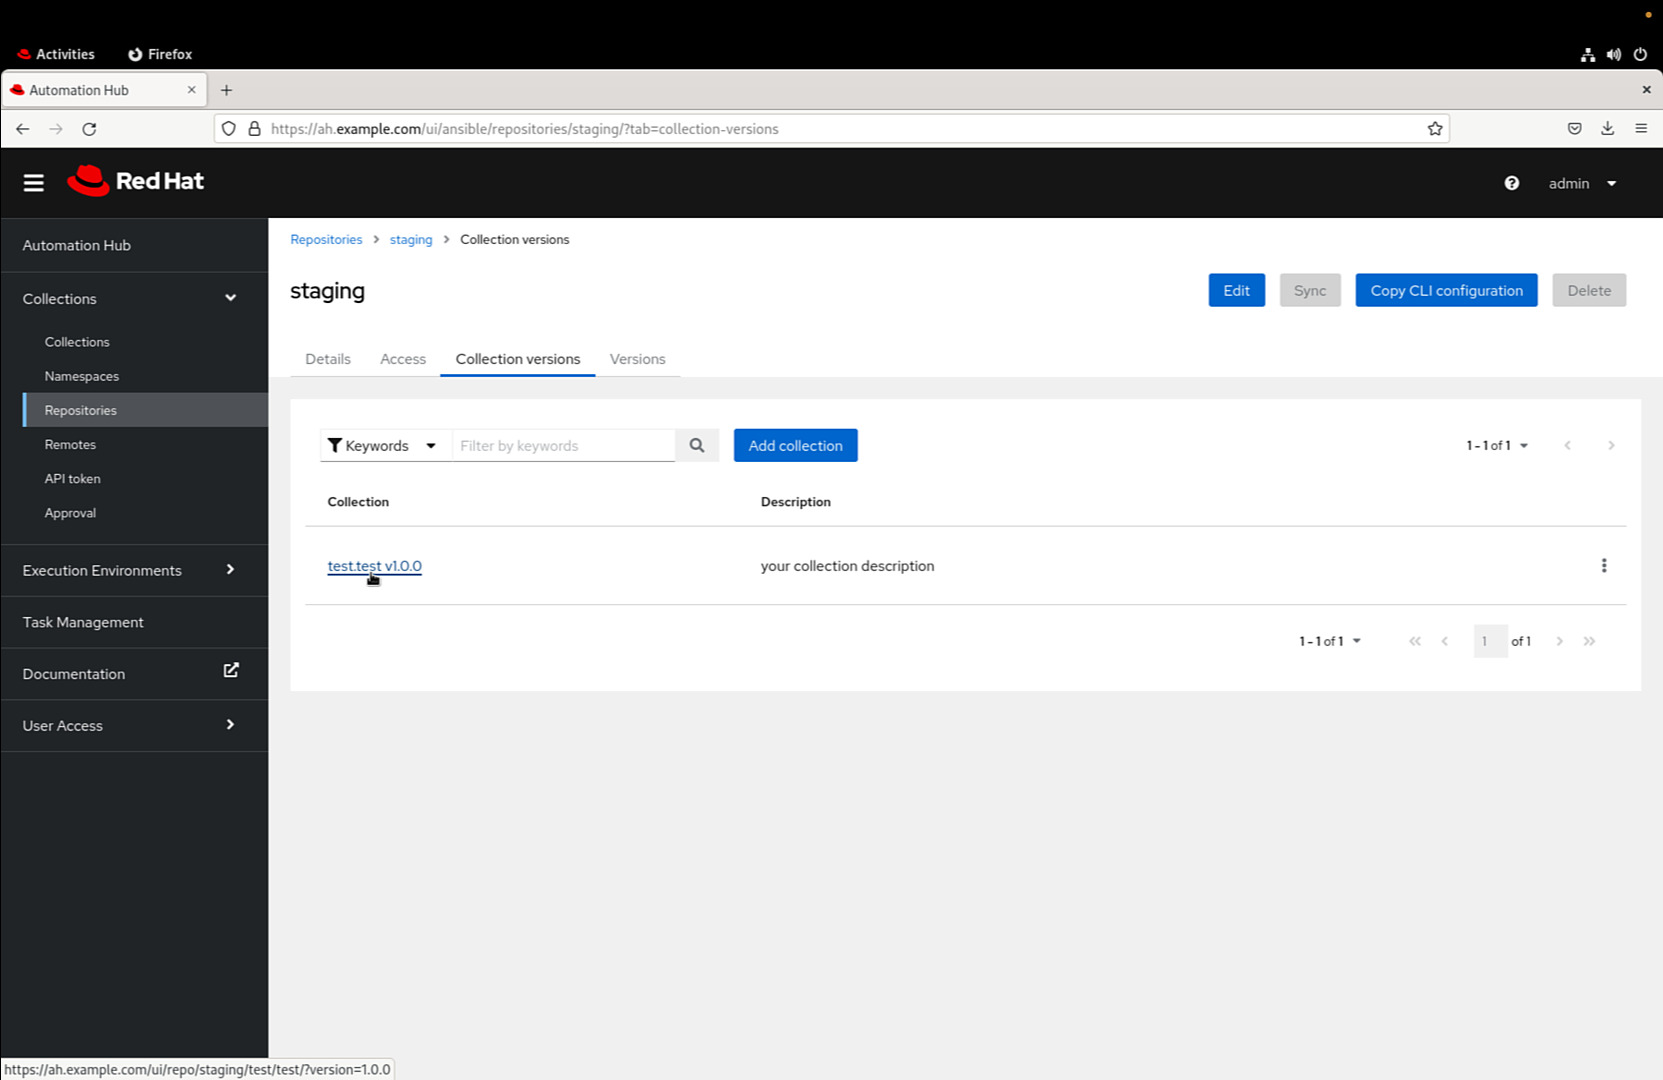1663x1080 pixels.
Task: Open bottom 1-1 of 1 per-page dropdown
Action: pyautogui.click(x=1330, y=641)
